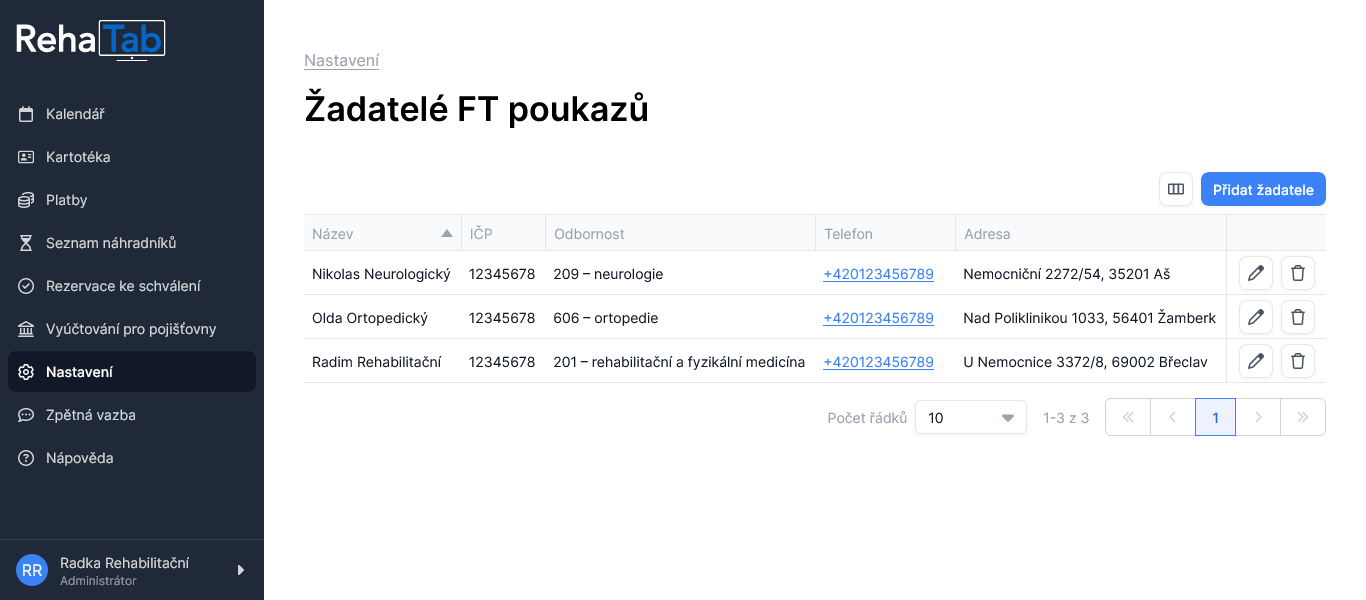Follow the Nastavení breadcrumb link

pyautogui.click(x=341, y=61)
